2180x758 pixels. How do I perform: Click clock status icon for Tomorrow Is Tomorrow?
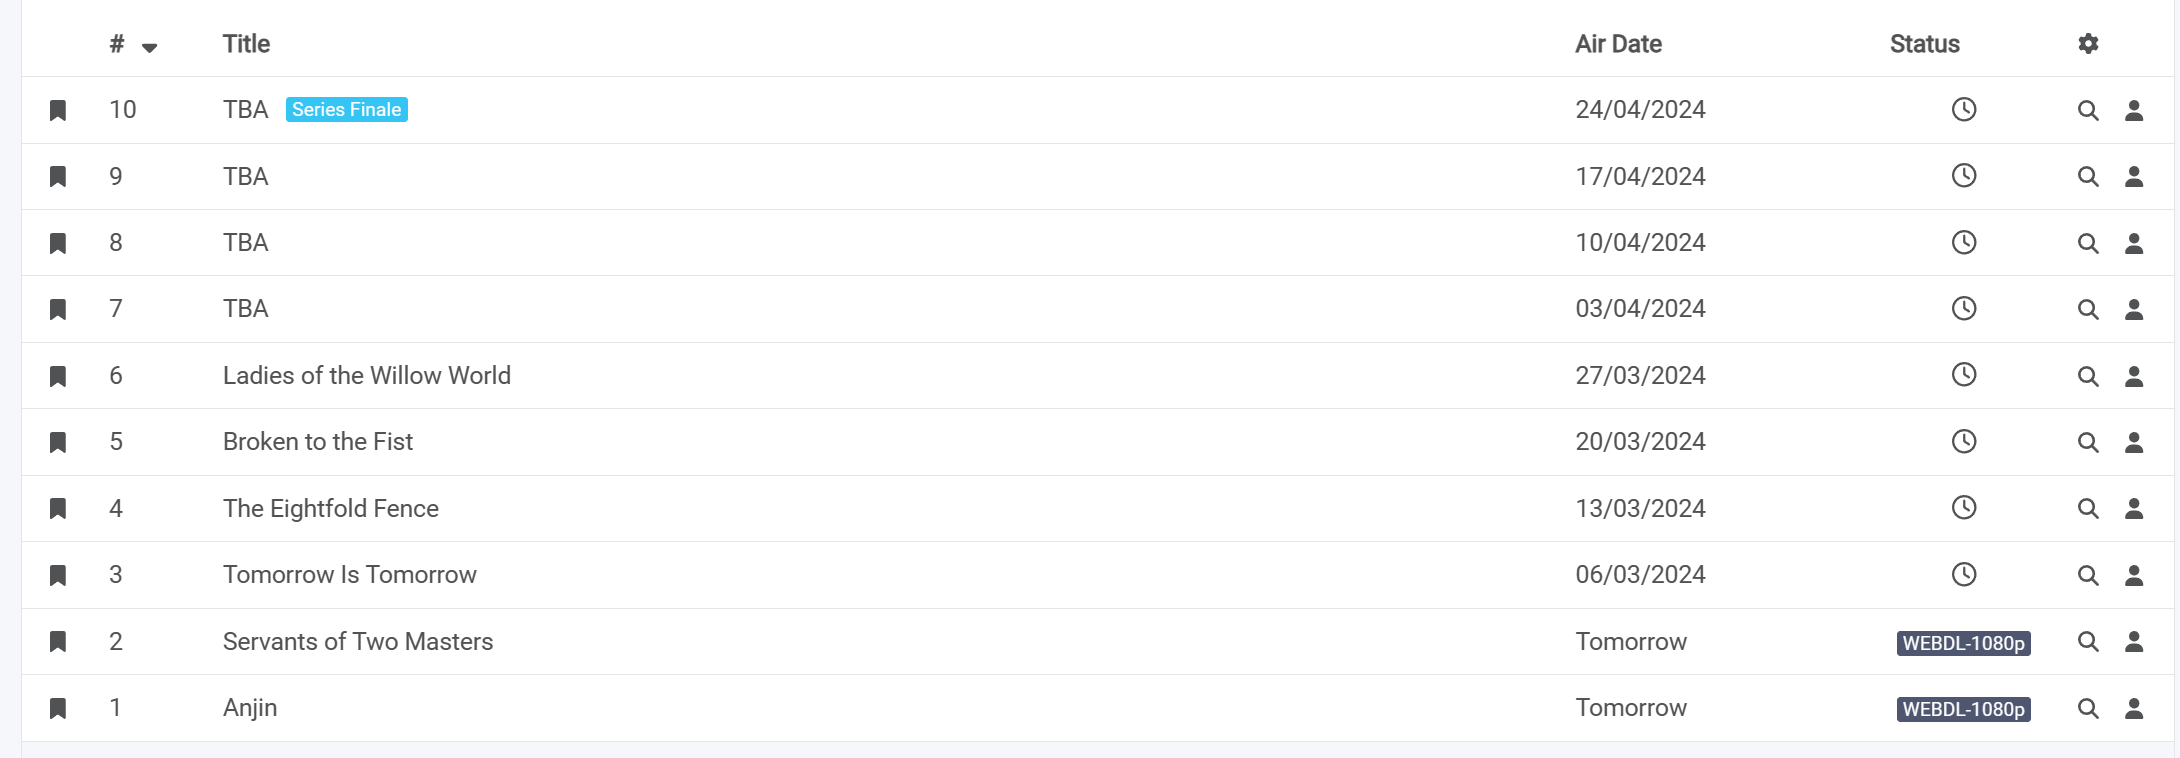click(x=1964, y=574)
